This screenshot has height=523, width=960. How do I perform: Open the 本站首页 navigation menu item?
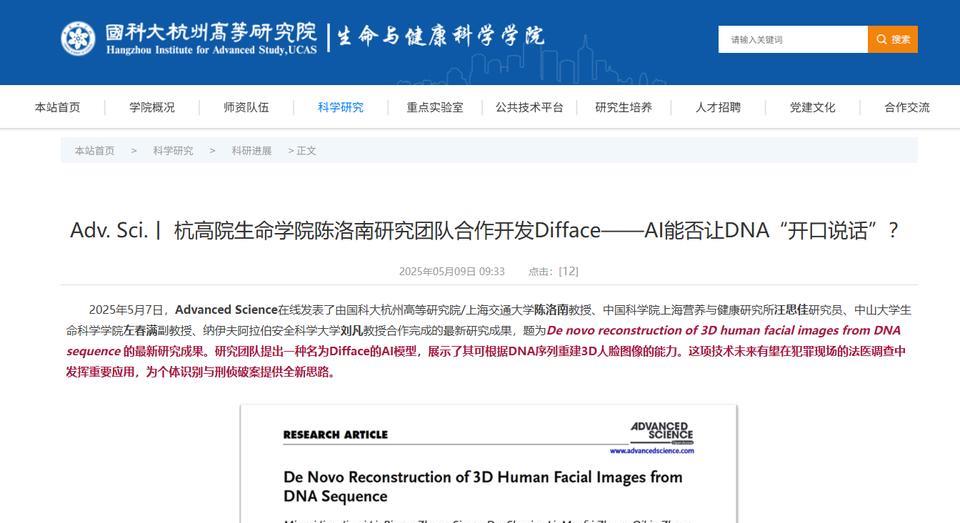[58, 107]
